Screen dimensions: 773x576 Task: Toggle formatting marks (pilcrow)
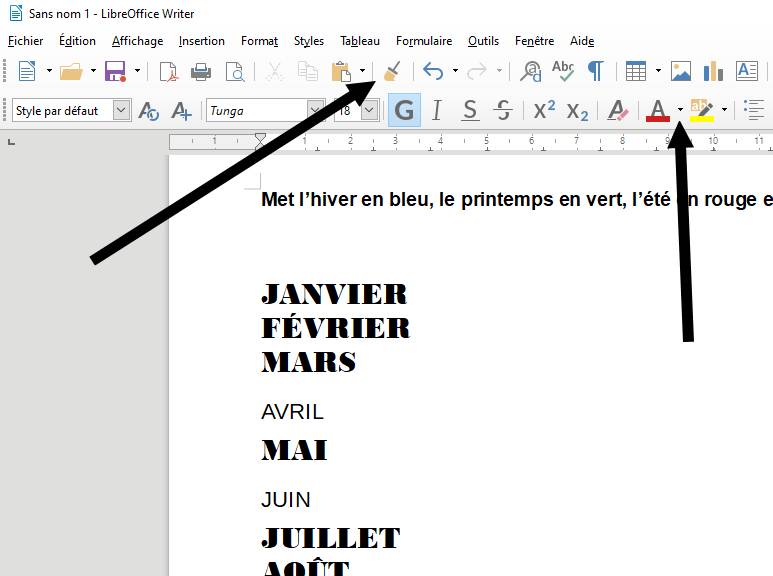pyautogui.click(x=595, y=71)
